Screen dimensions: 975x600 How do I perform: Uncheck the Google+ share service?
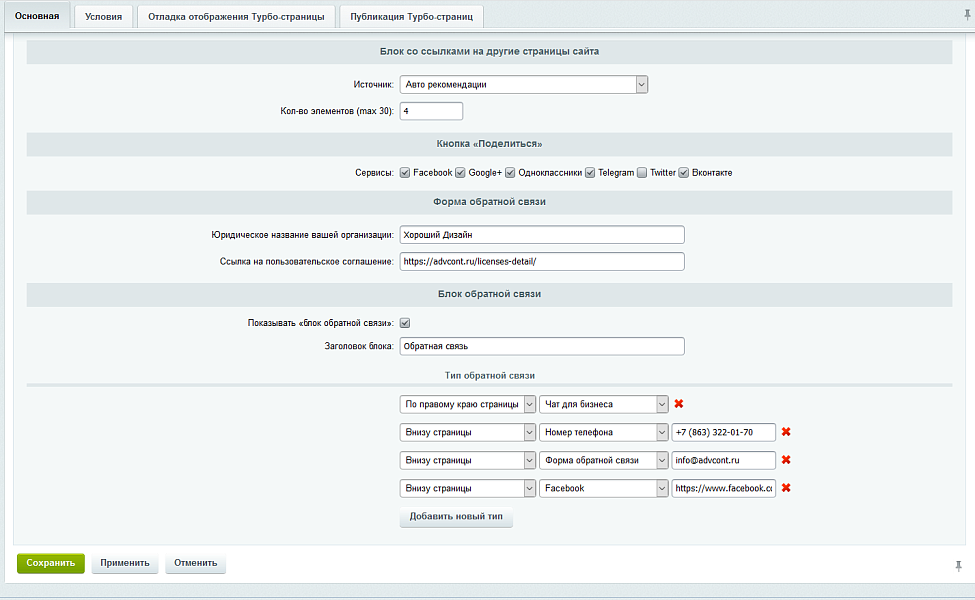click(460, 173)
